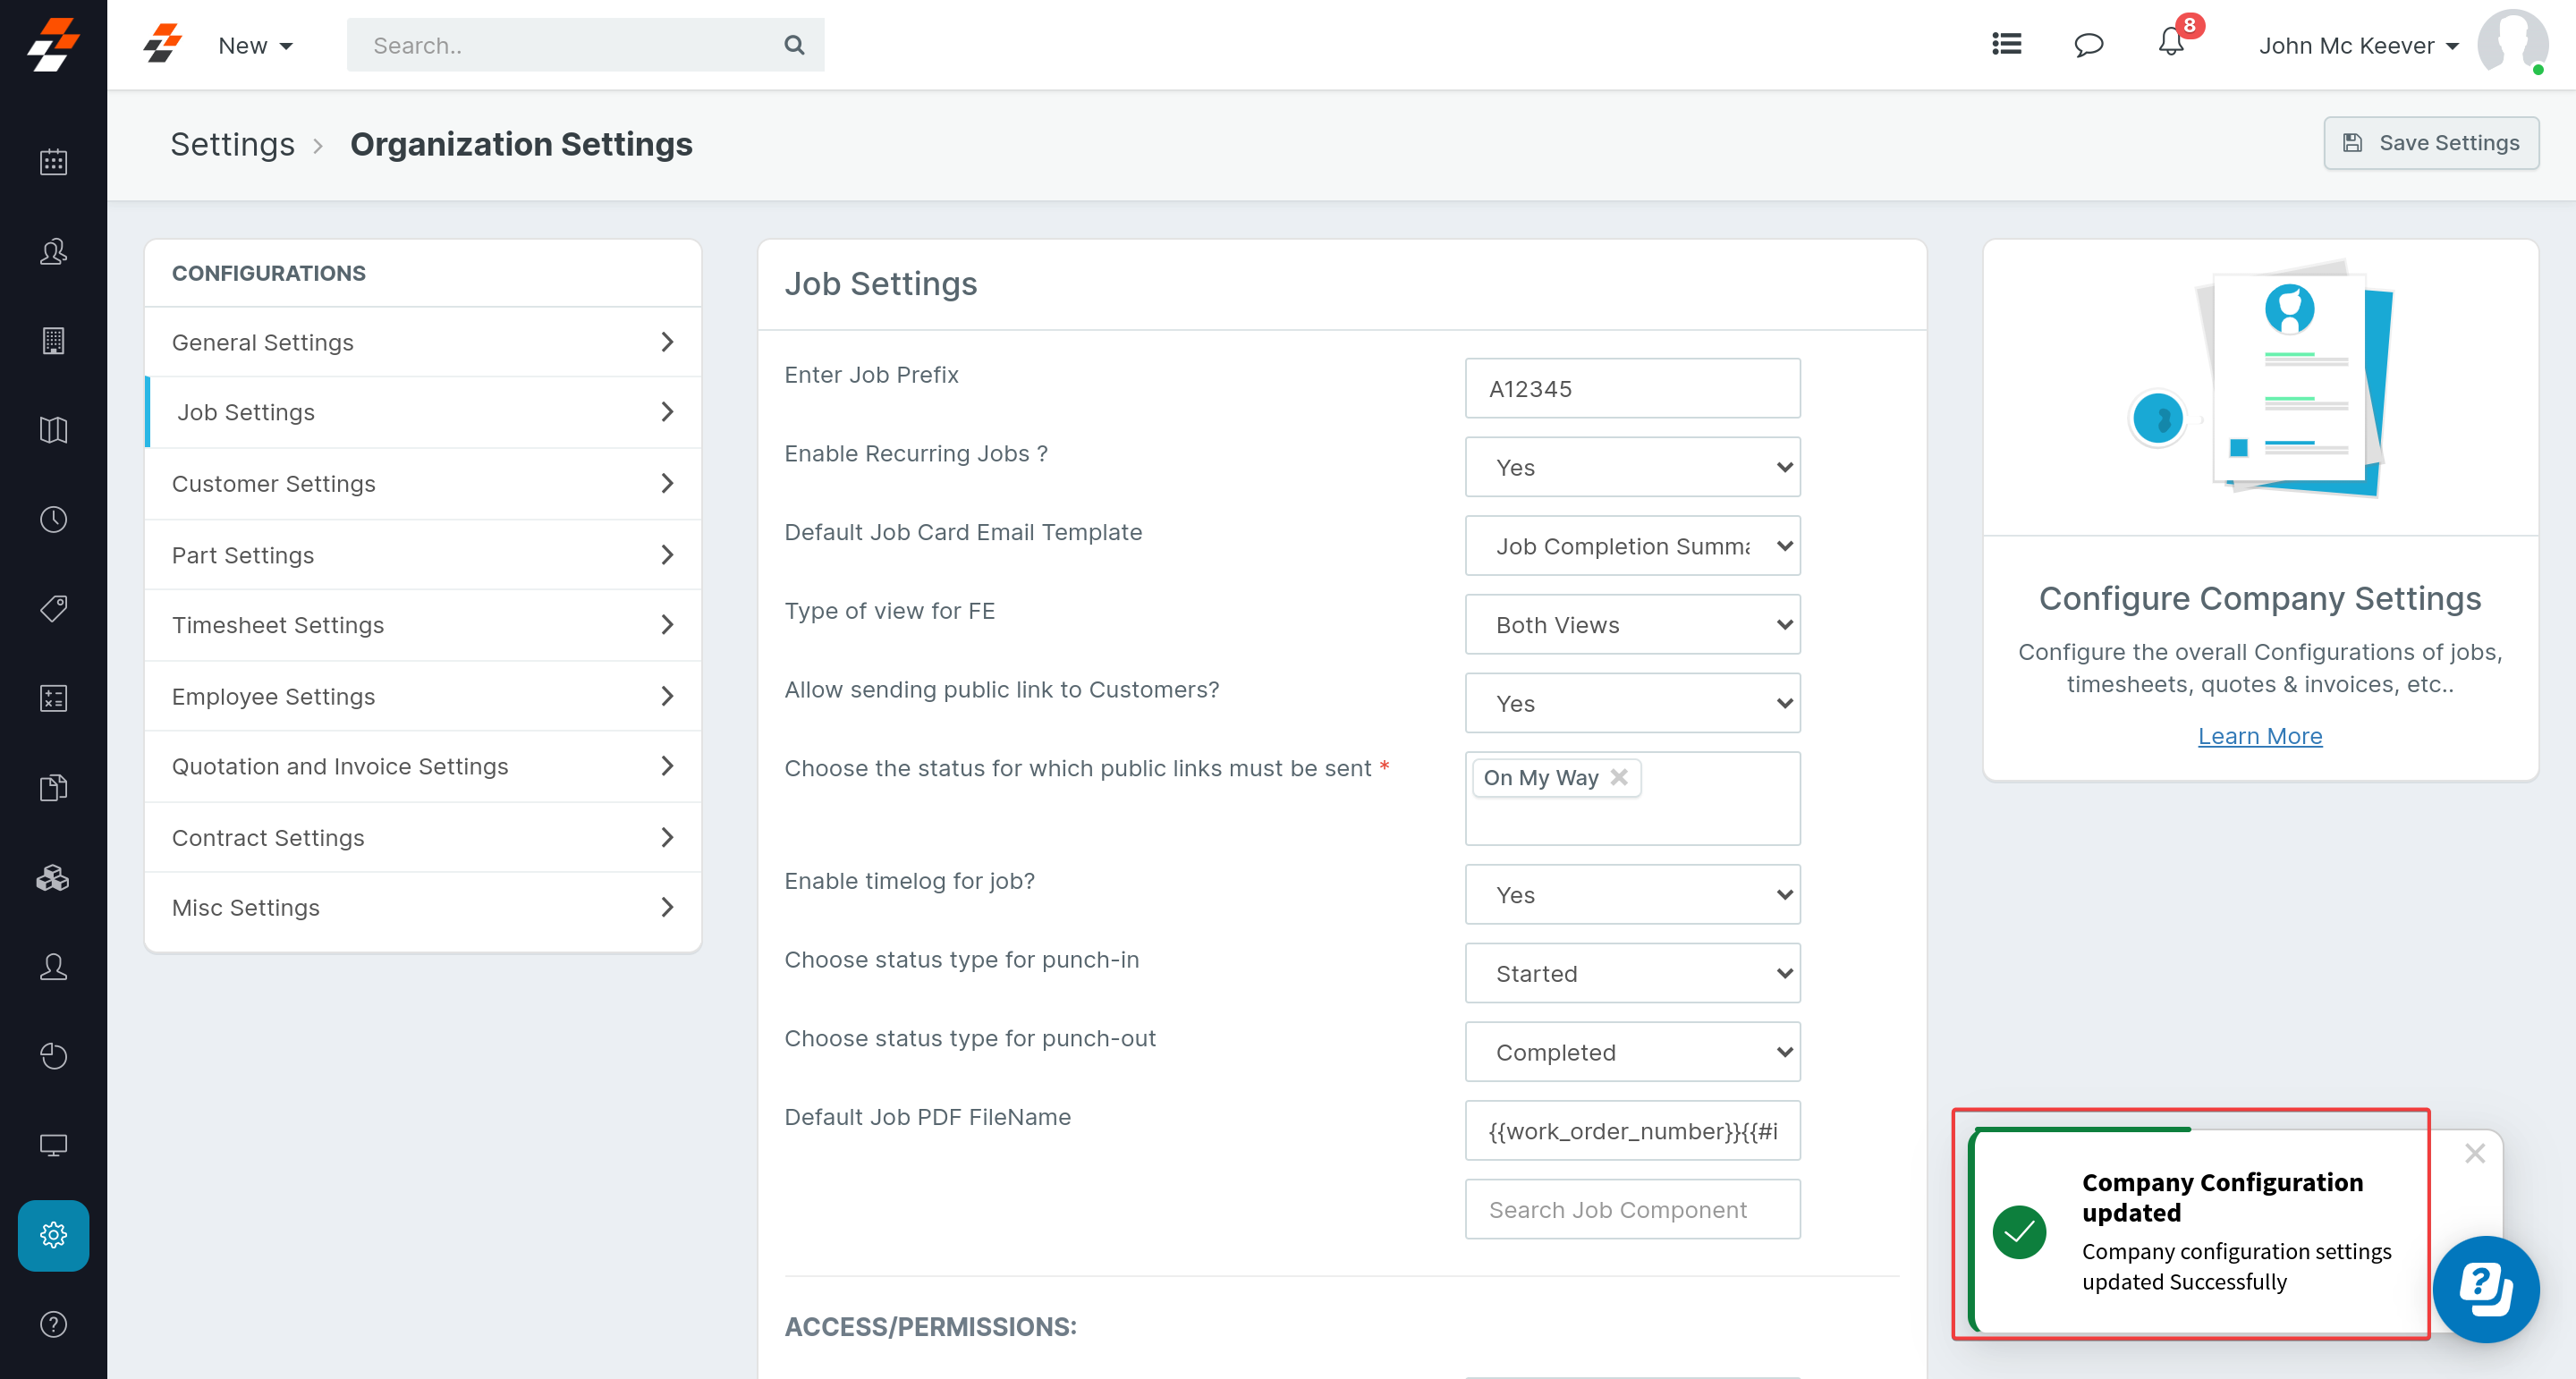Dismiss the Company Configuration updated notification
The width and height of the screenshot is (2576, 1379).
(x=2474, y=1154)
